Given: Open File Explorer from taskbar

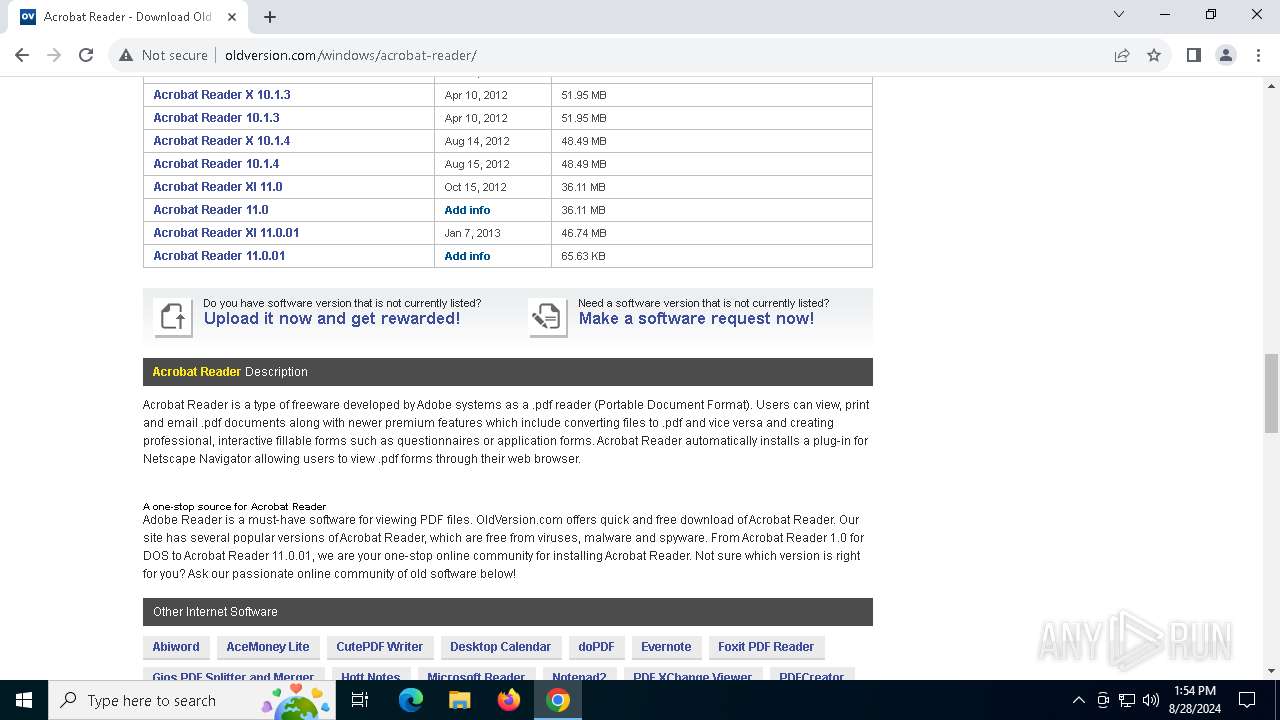Looking at the screenshot, I should [x=460, y=700].
